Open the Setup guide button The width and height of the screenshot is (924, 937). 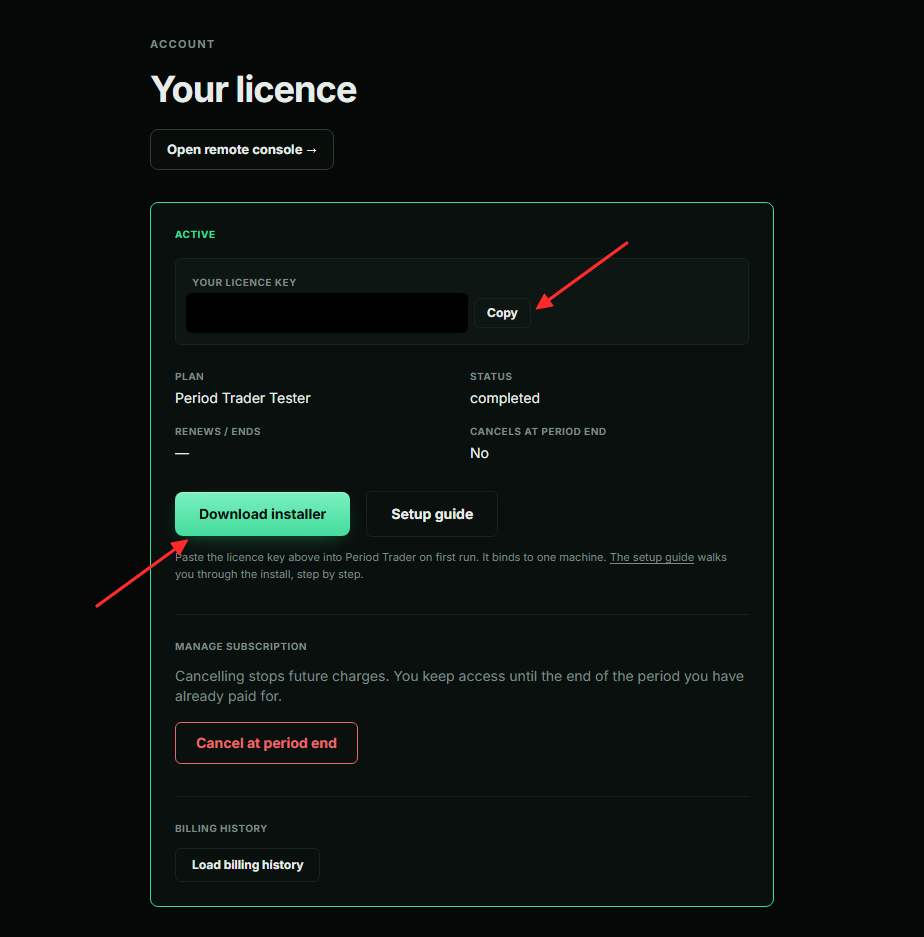(432, 514)
